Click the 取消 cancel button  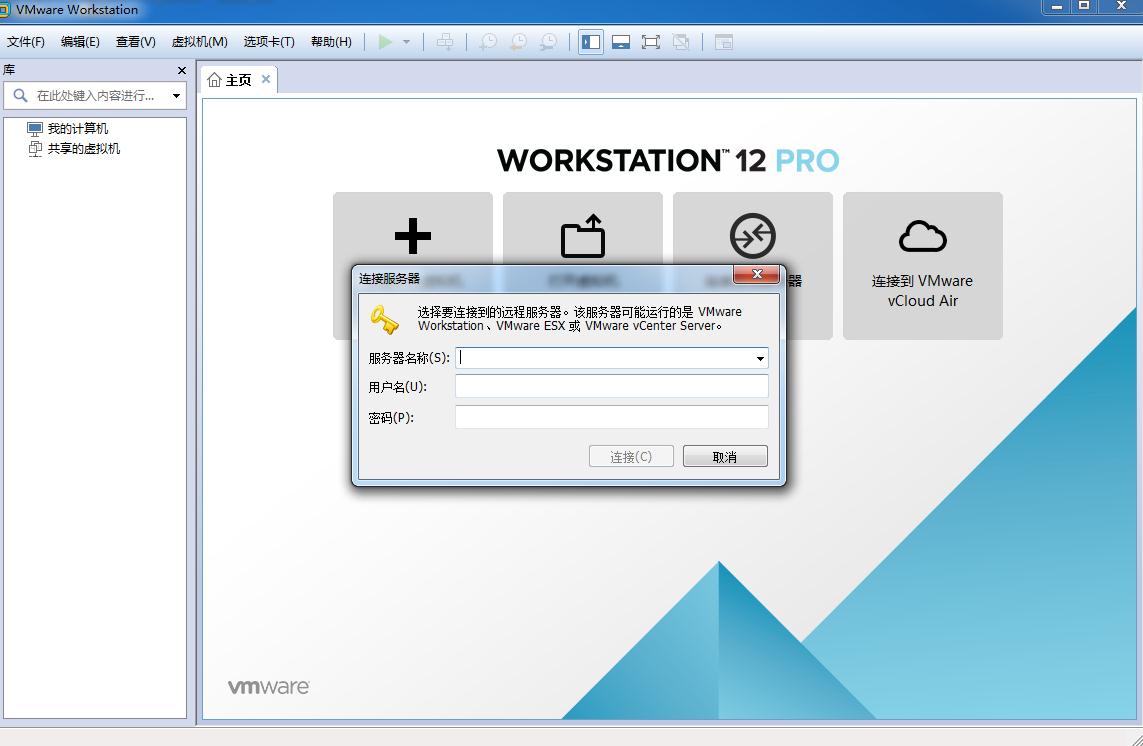(725, 457)
